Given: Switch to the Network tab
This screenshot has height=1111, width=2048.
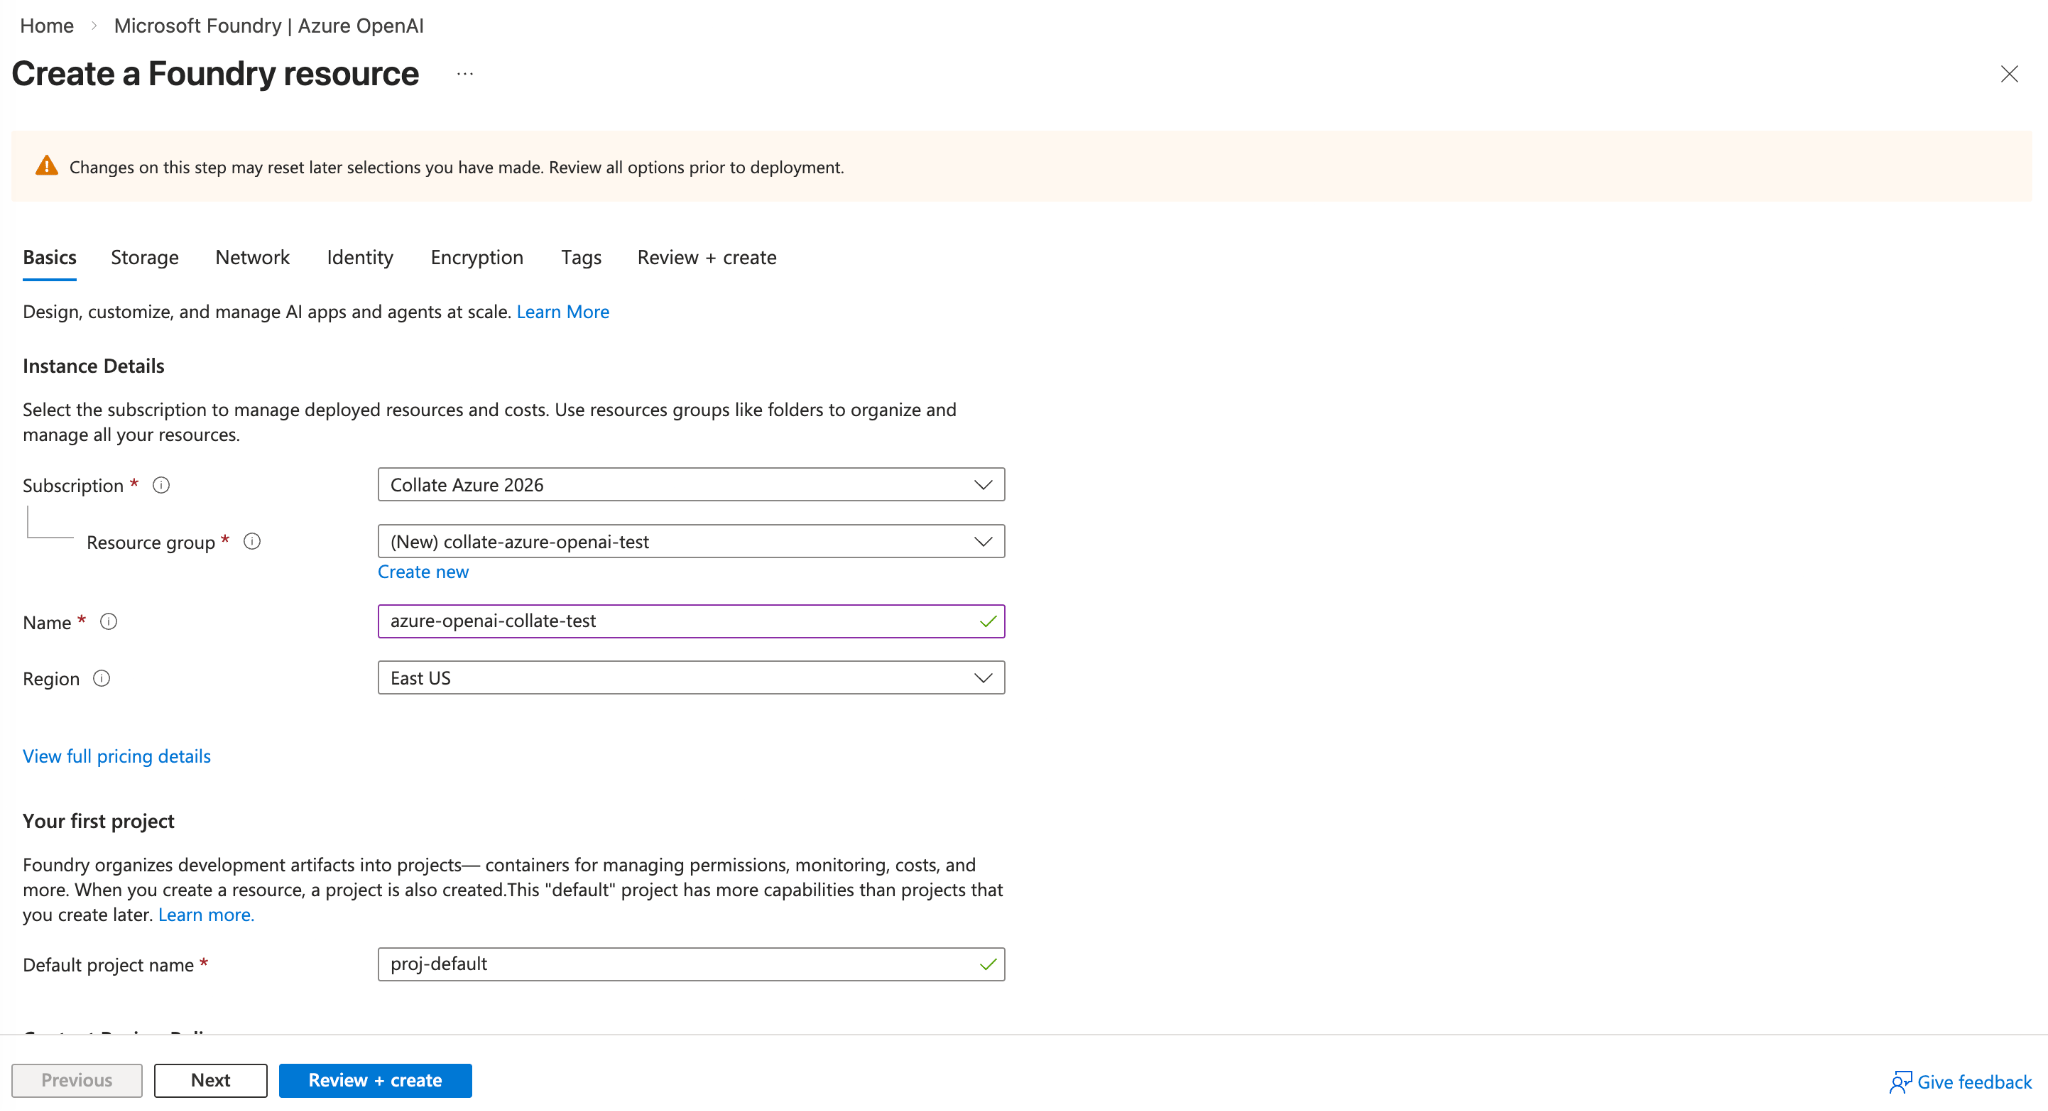Looking at the screenshot, I should (252, 257).
